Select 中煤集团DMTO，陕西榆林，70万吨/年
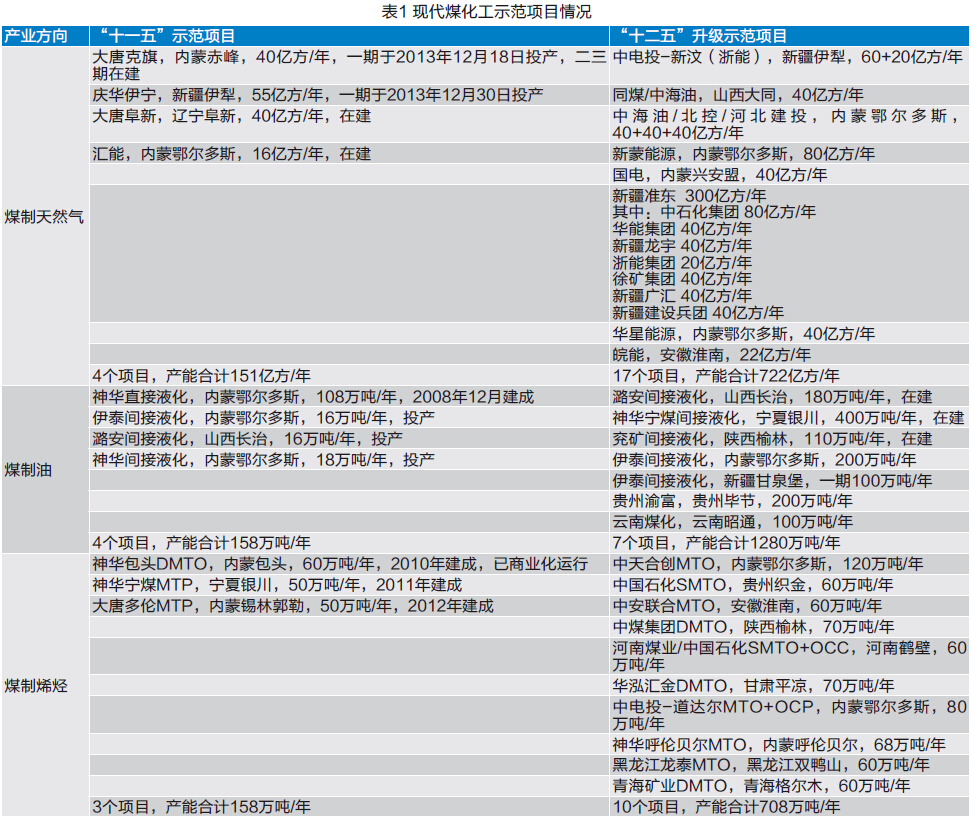The height and width of the screenshot is (816, 971). (789, 627)
